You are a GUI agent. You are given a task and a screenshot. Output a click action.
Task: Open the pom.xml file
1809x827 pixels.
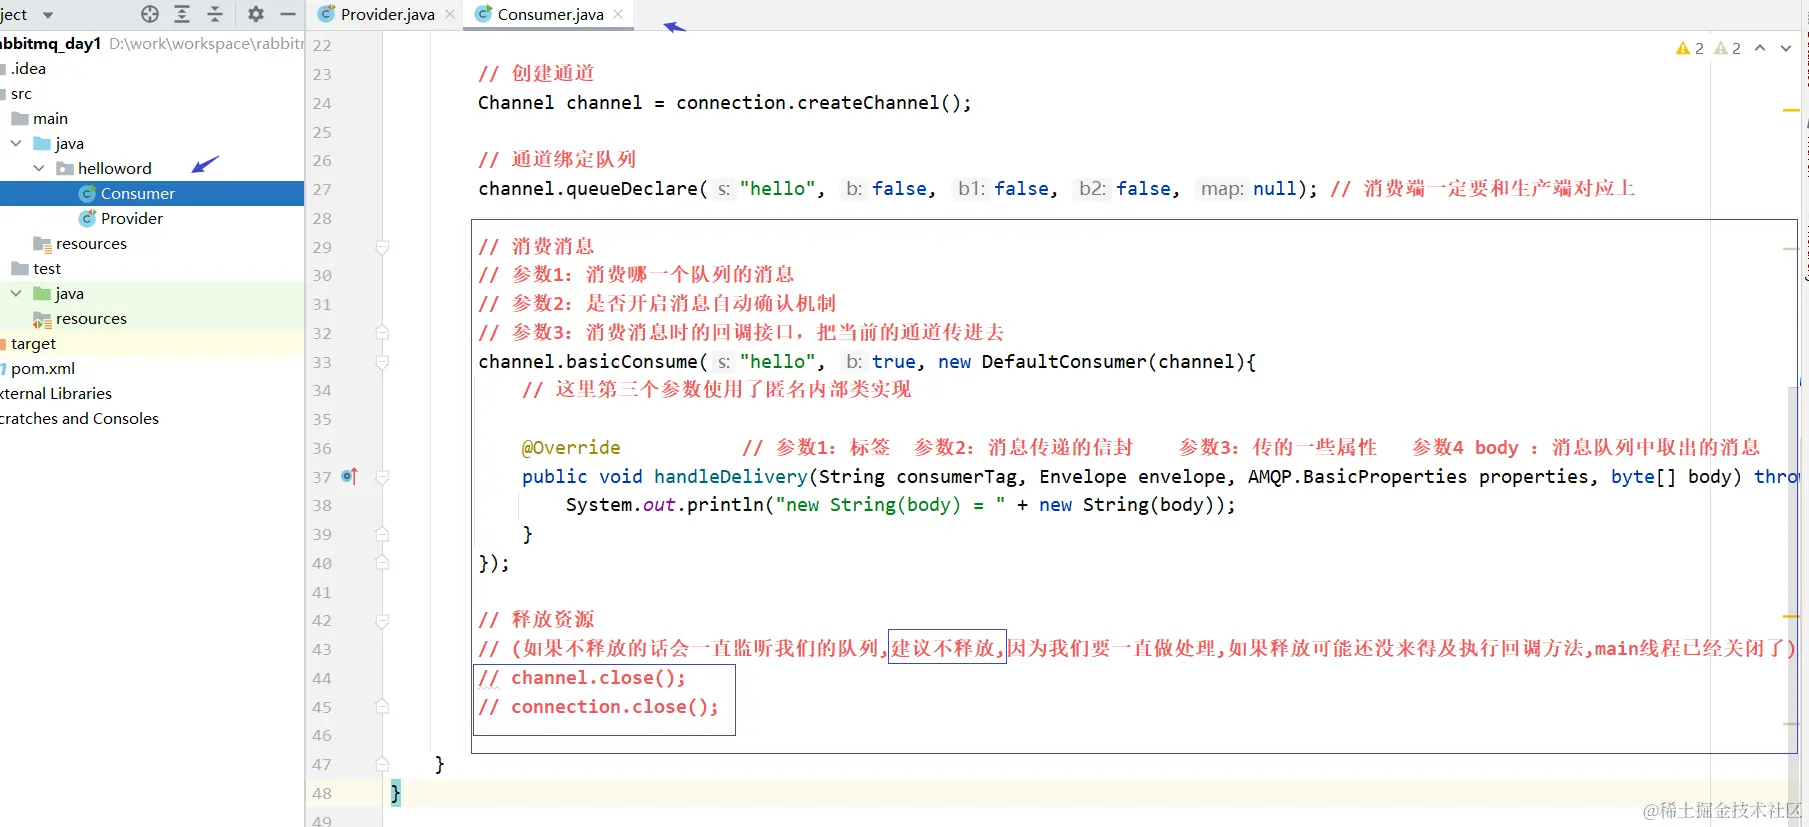pyautogui.click(x=42, y=369)
